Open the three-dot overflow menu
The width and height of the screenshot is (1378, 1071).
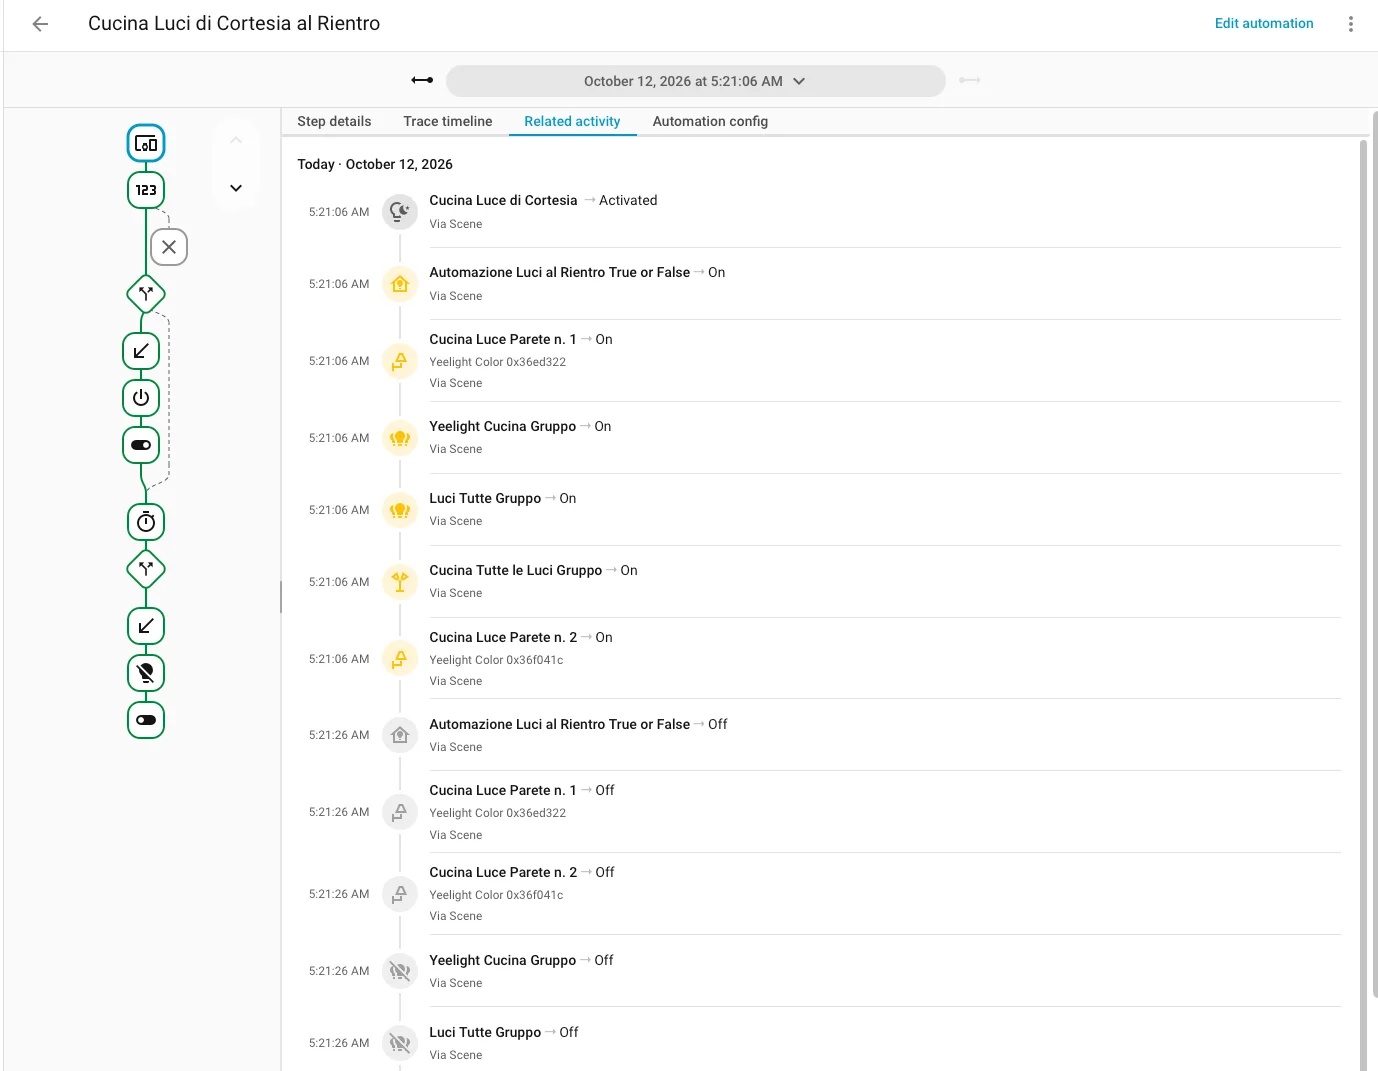coord(1350,24)
